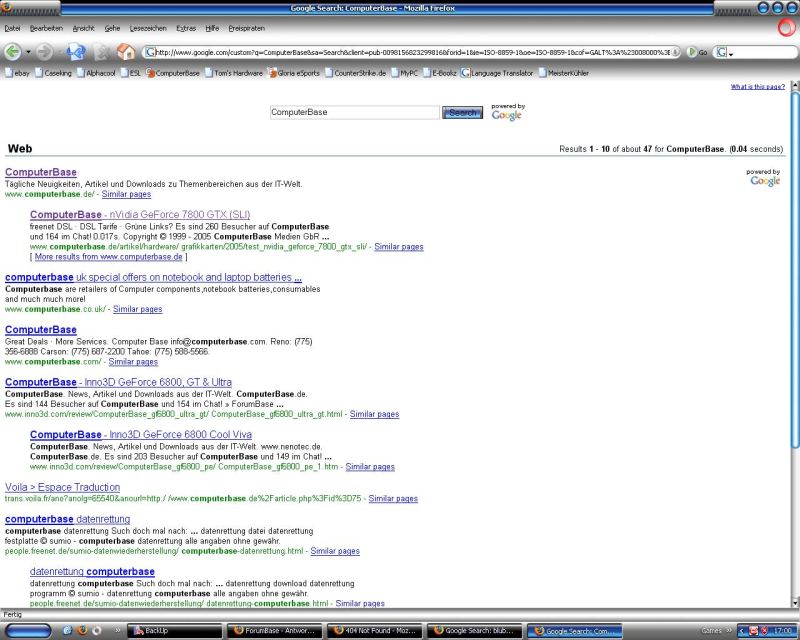This screenshot has width=800, height=640.
Task: Open the ComputerBase bookmark in the bookmarks toolbar
Action: pos(173,73)
